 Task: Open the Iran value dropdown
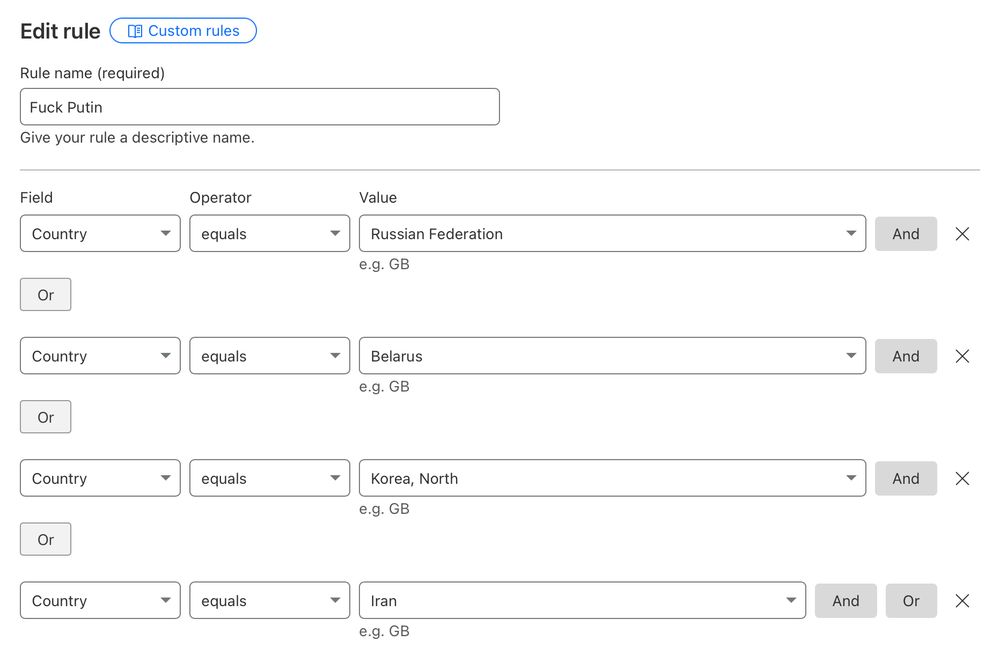582,600
